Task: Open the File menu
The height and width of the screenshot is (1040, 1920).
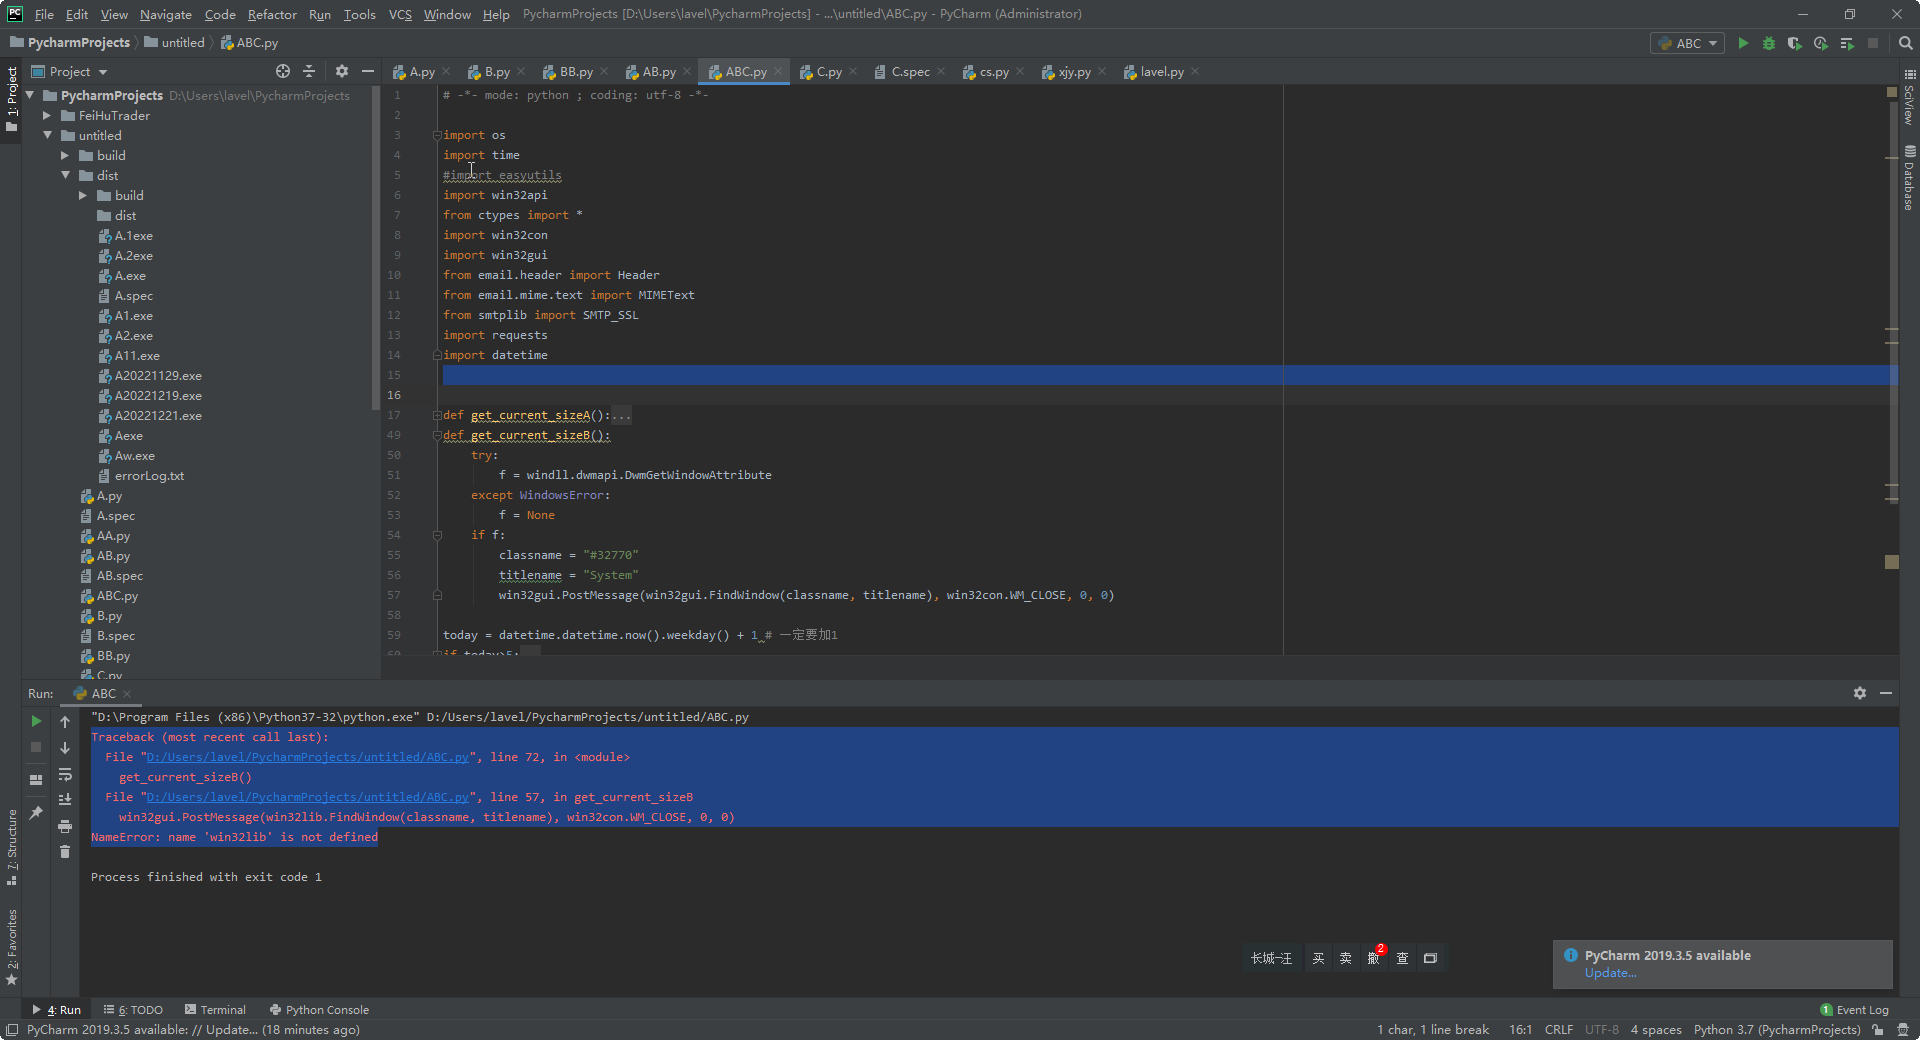Action: (44, 14)
